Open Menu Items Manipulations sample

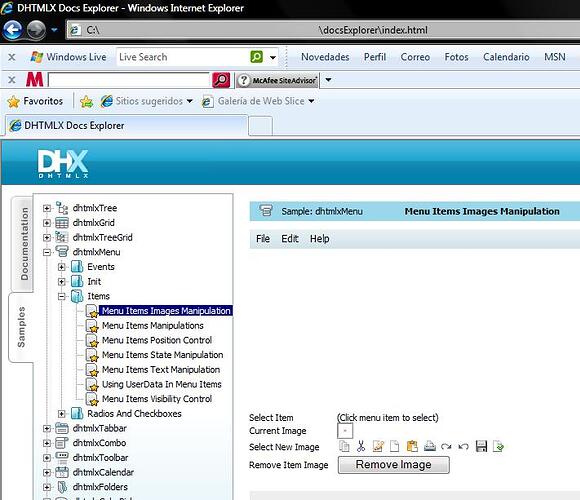pyautogui.click(x=152, y=325)
